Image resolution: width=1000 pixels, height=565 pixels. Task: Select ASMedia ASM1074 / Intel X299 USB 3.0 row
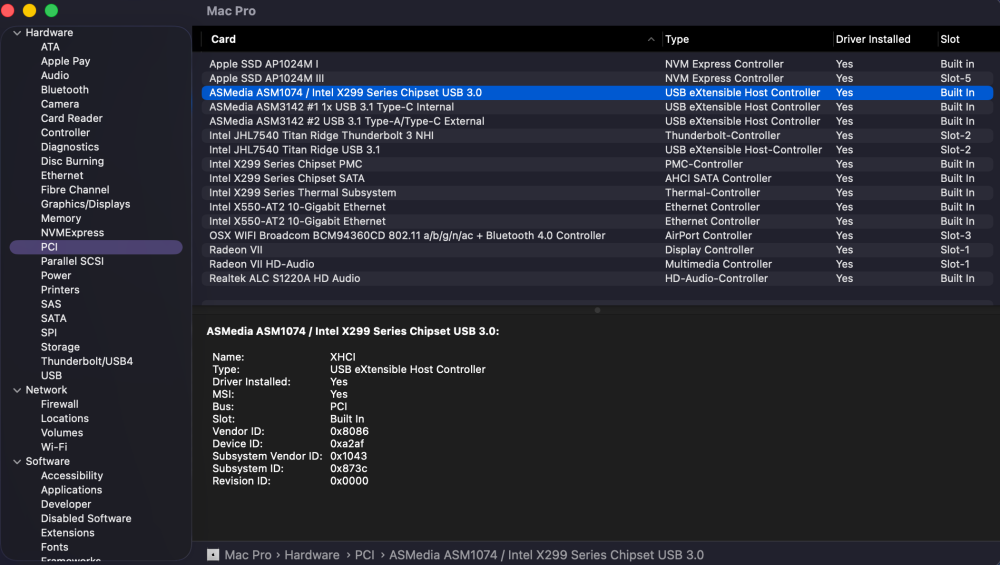pyautogui.click(x=597, y=92)
